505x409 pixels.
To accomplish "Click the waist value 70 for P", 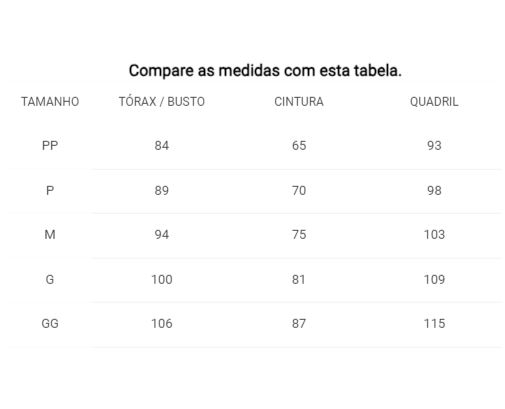I will (299, 191).
